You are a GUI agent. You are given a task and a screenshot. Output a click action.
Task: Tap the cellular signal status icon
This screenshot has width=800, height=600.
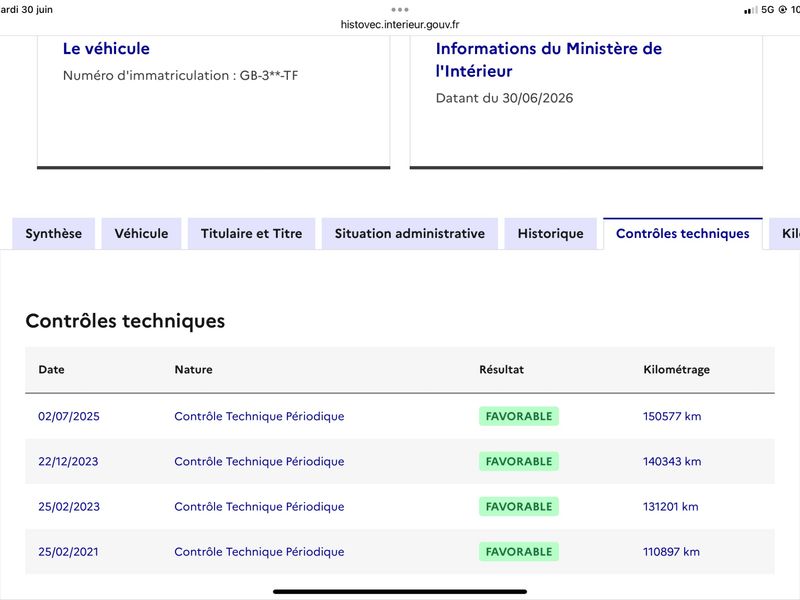[x=751, y=10]
